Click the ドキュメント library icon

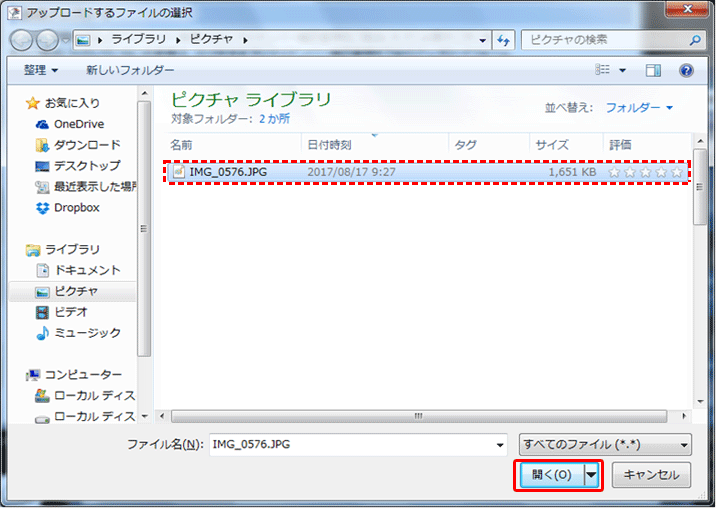point(42,271)
